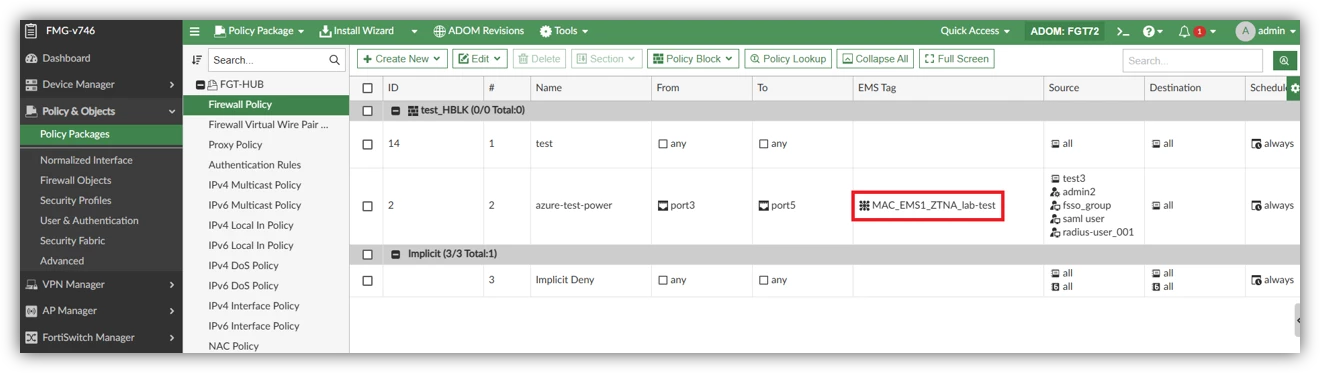Click the fsso_group user group icon

(x=1055, y=206)
